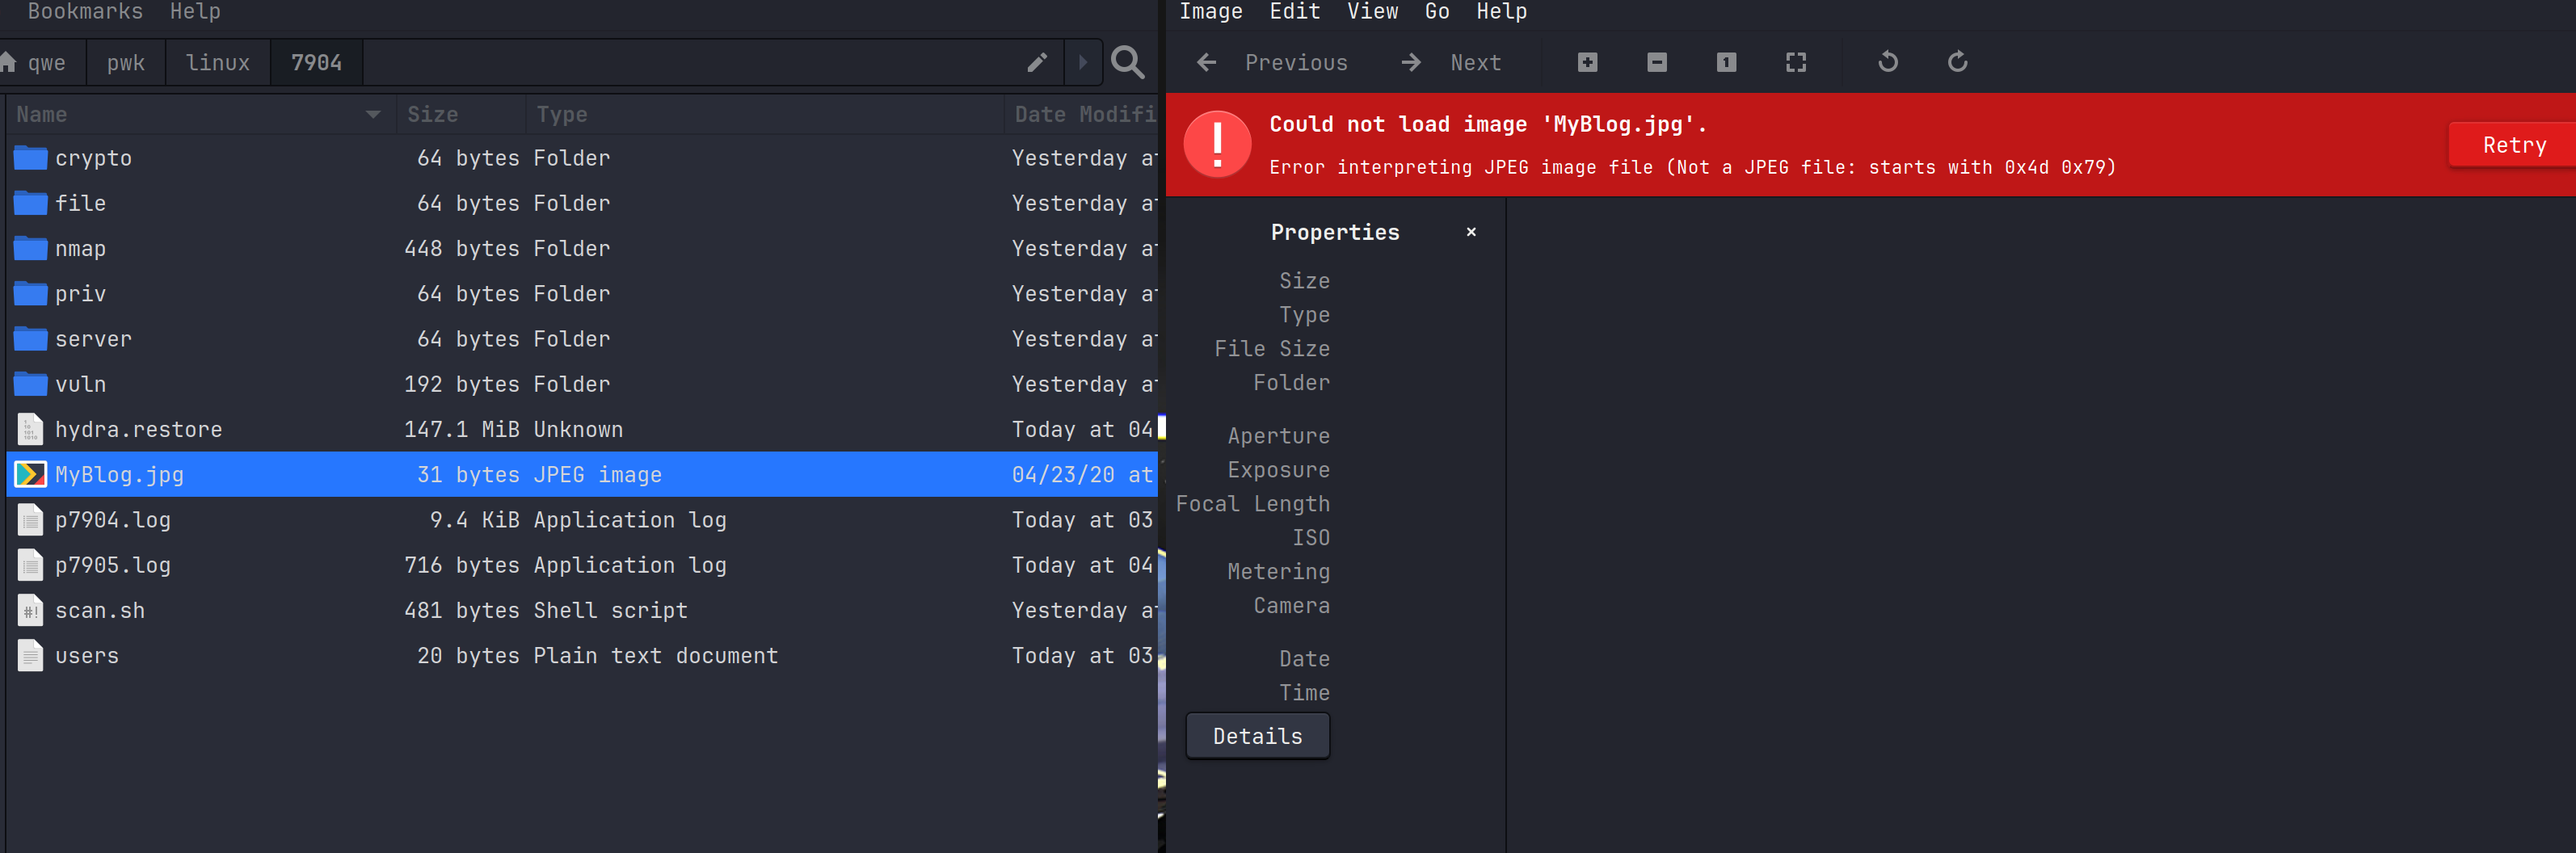The image size is (2576, 853).
Task: Select the nmap folder icon
Action: (x=30, y=248)
